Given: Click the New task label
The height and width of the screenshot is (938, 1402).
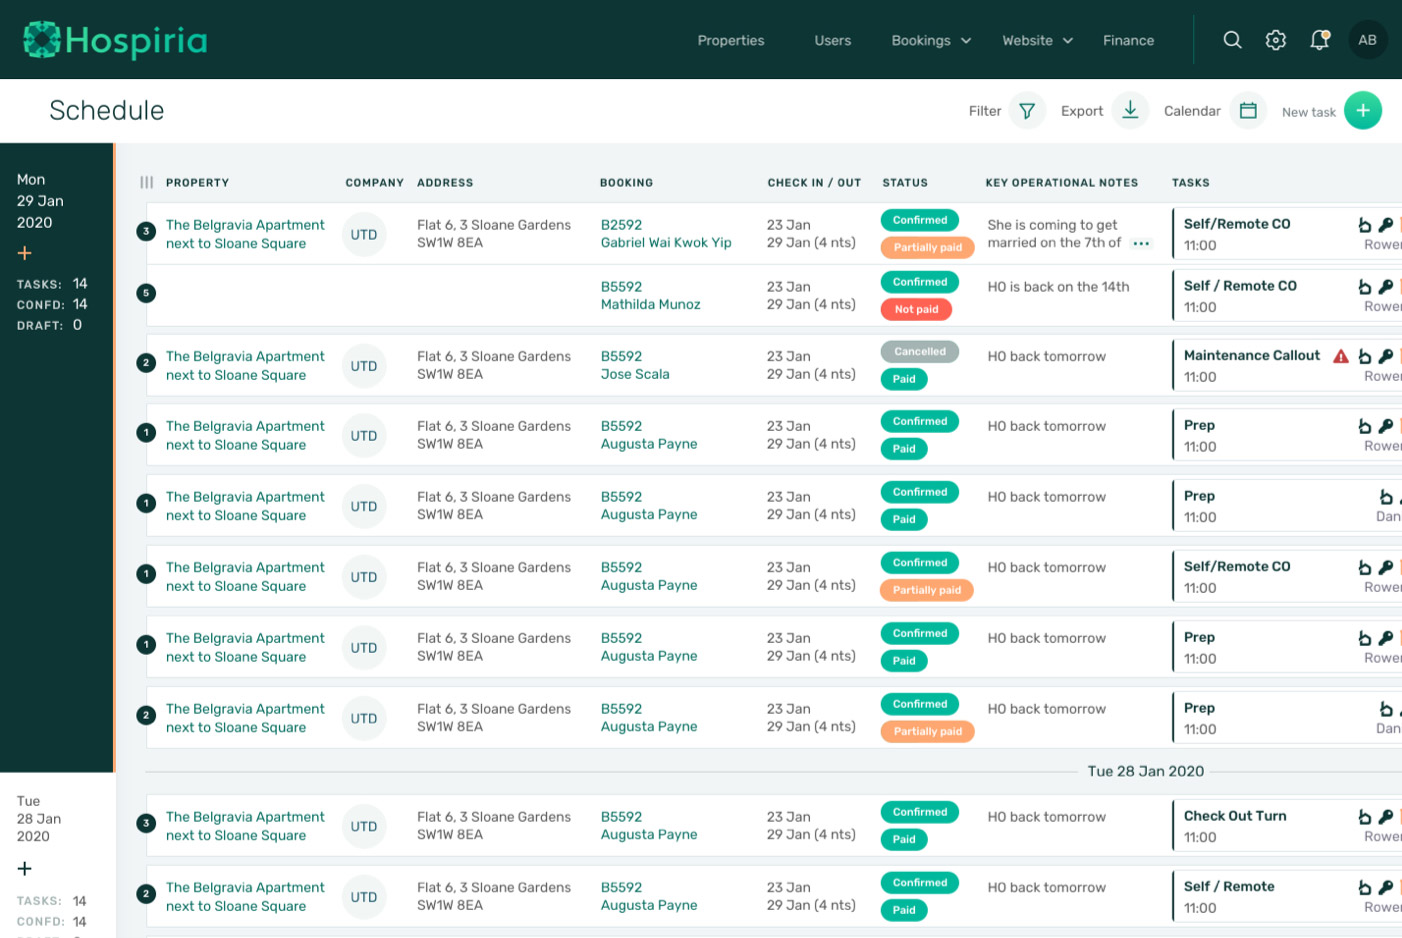Looking at the screenshot, I should click(1309, 112).
